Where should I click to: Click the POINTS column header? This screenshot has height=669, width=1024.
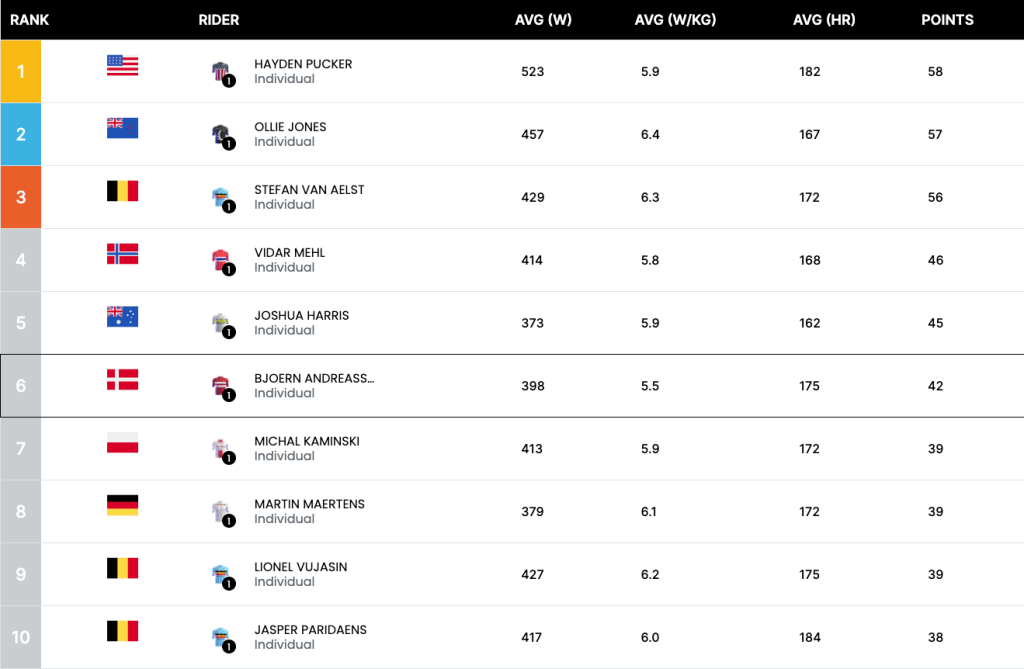click(947, 20)
